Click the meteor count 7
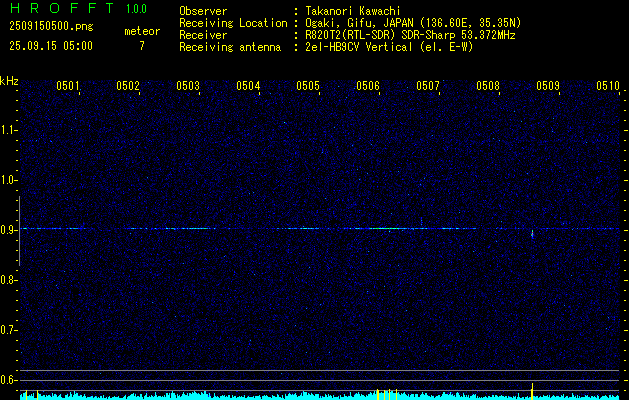629x400 pixels. pos(142,46)
